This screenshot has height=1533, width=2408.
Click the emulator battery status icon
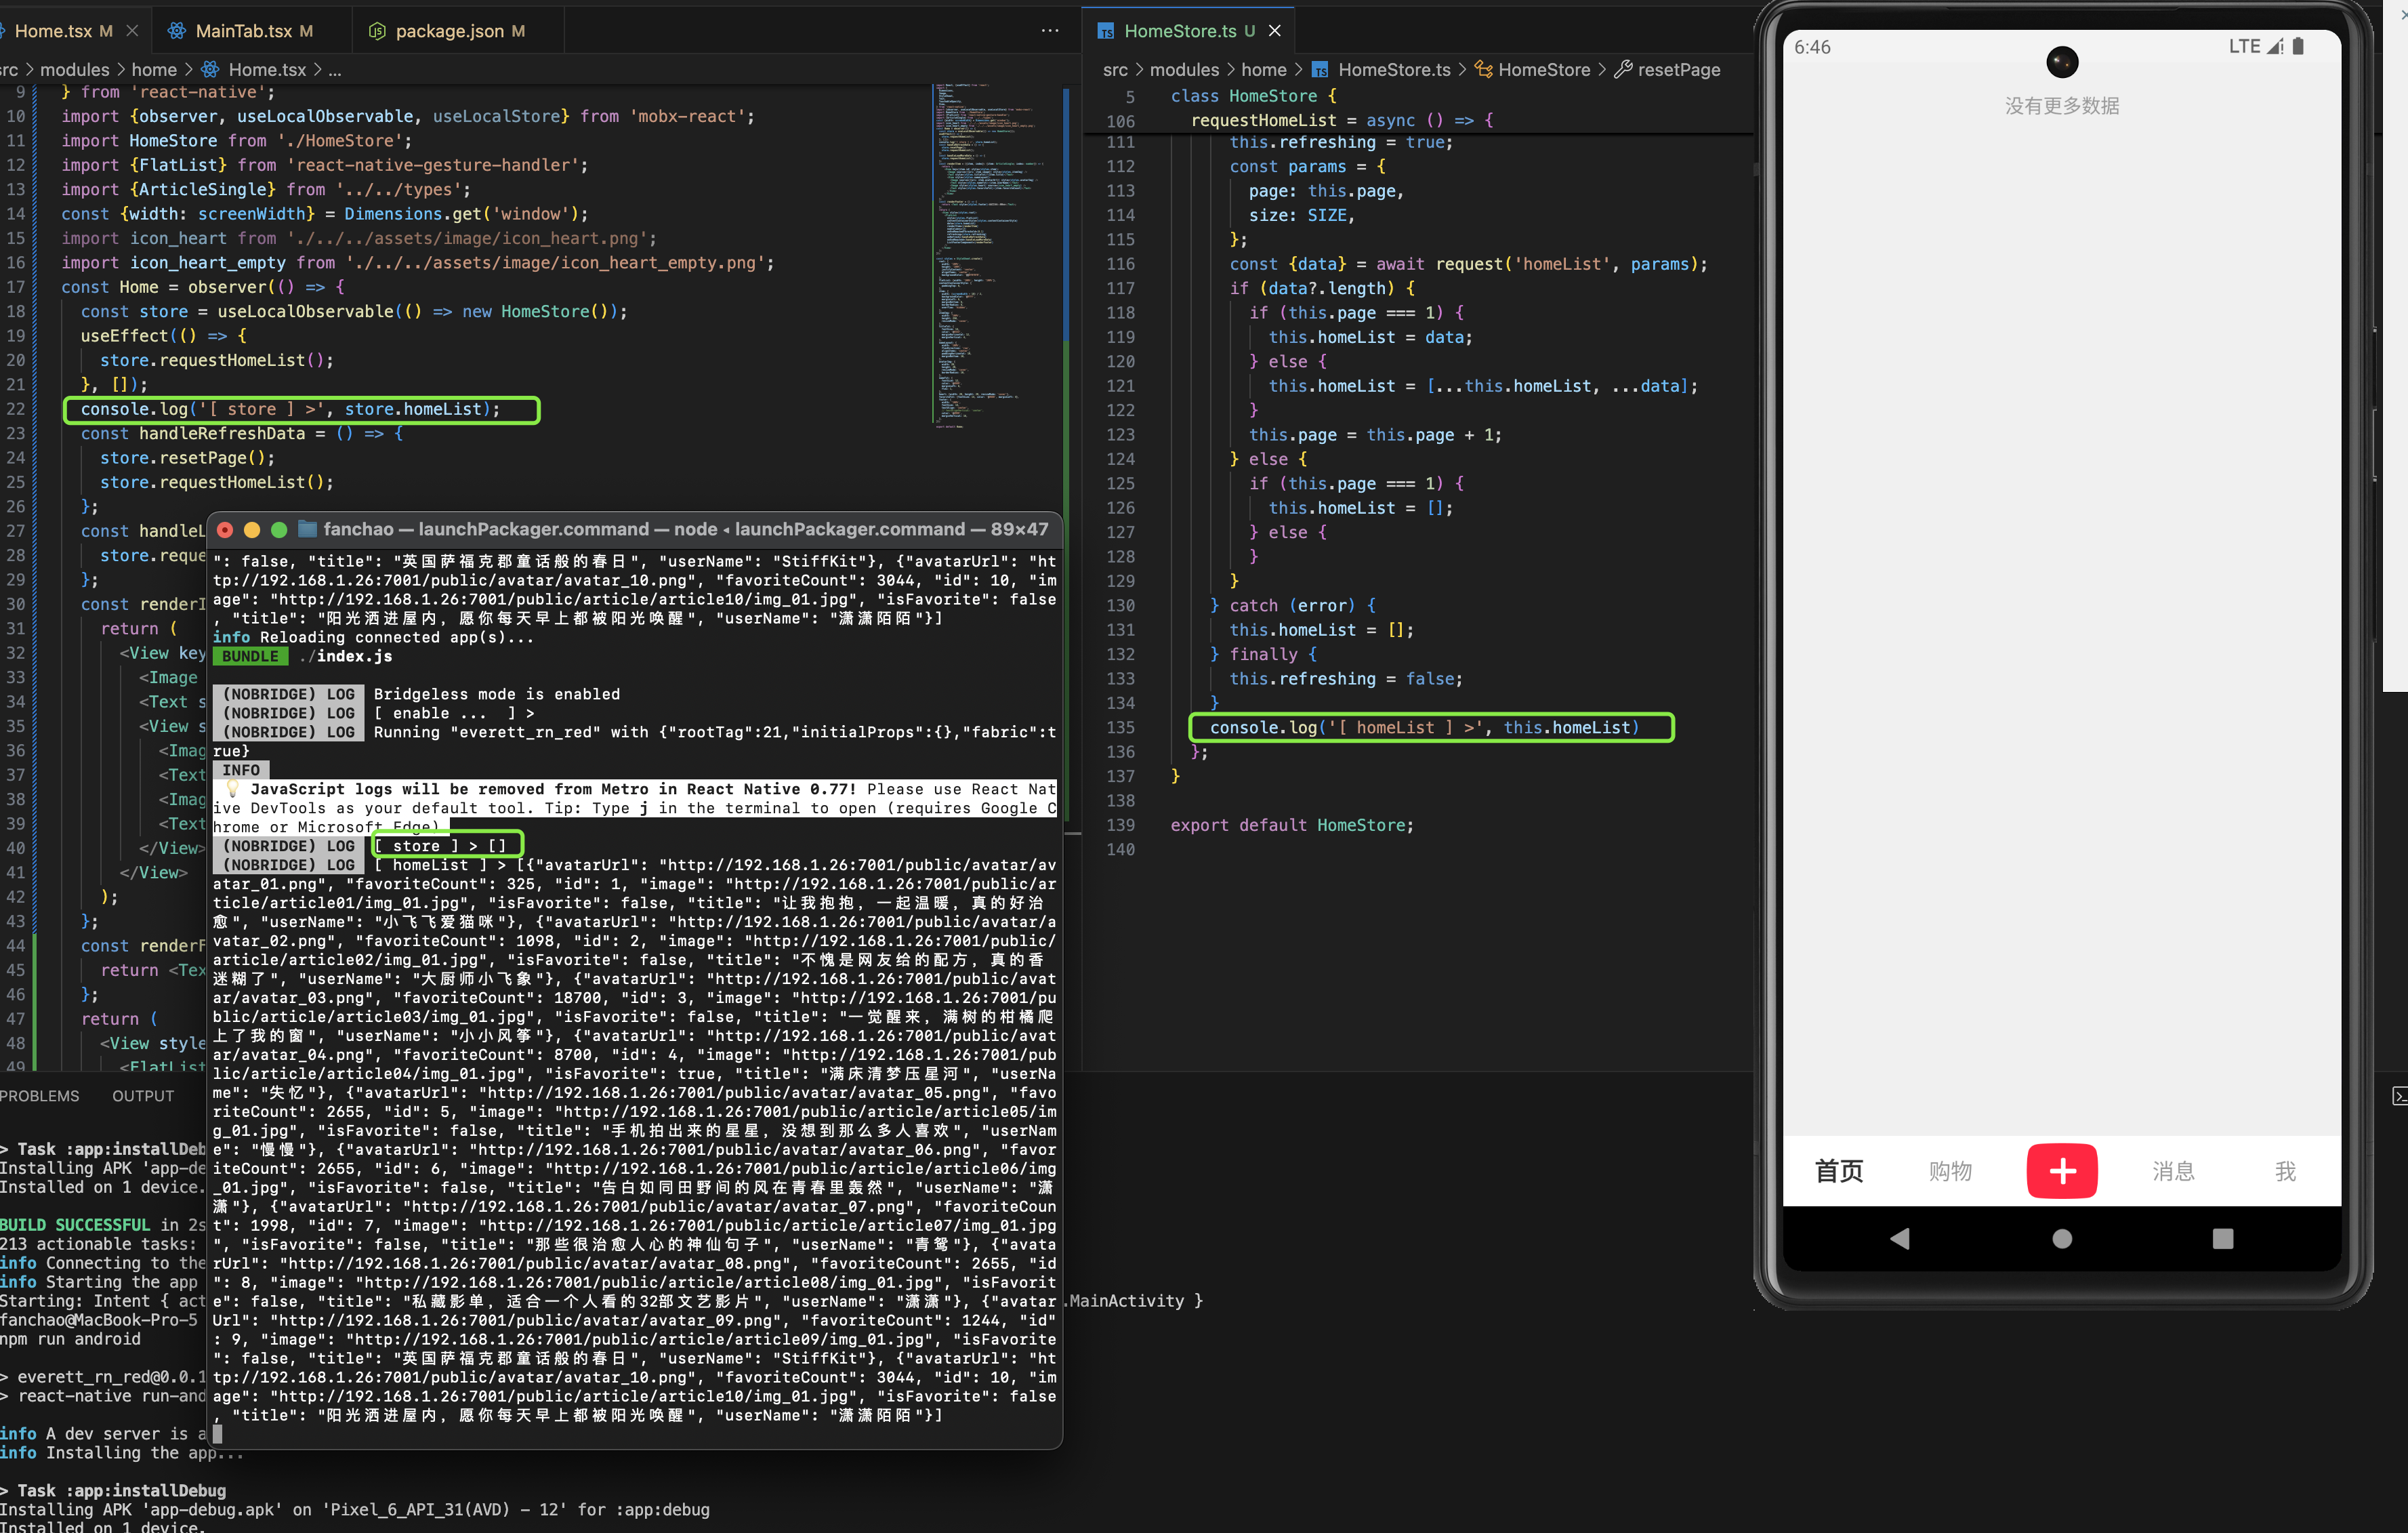pyautogui.click(x=2298, y=46)
